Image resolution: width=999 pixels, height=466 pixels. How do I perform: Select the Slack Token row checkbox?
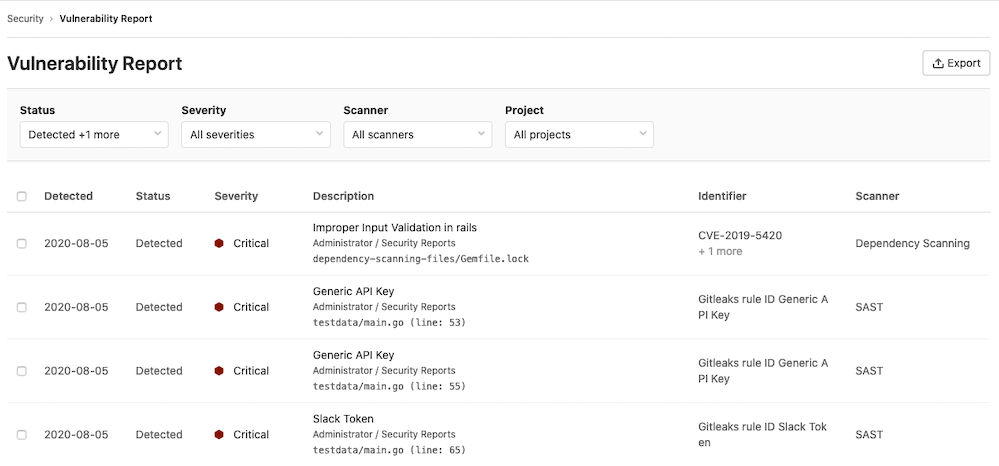(x=22, y=435)
